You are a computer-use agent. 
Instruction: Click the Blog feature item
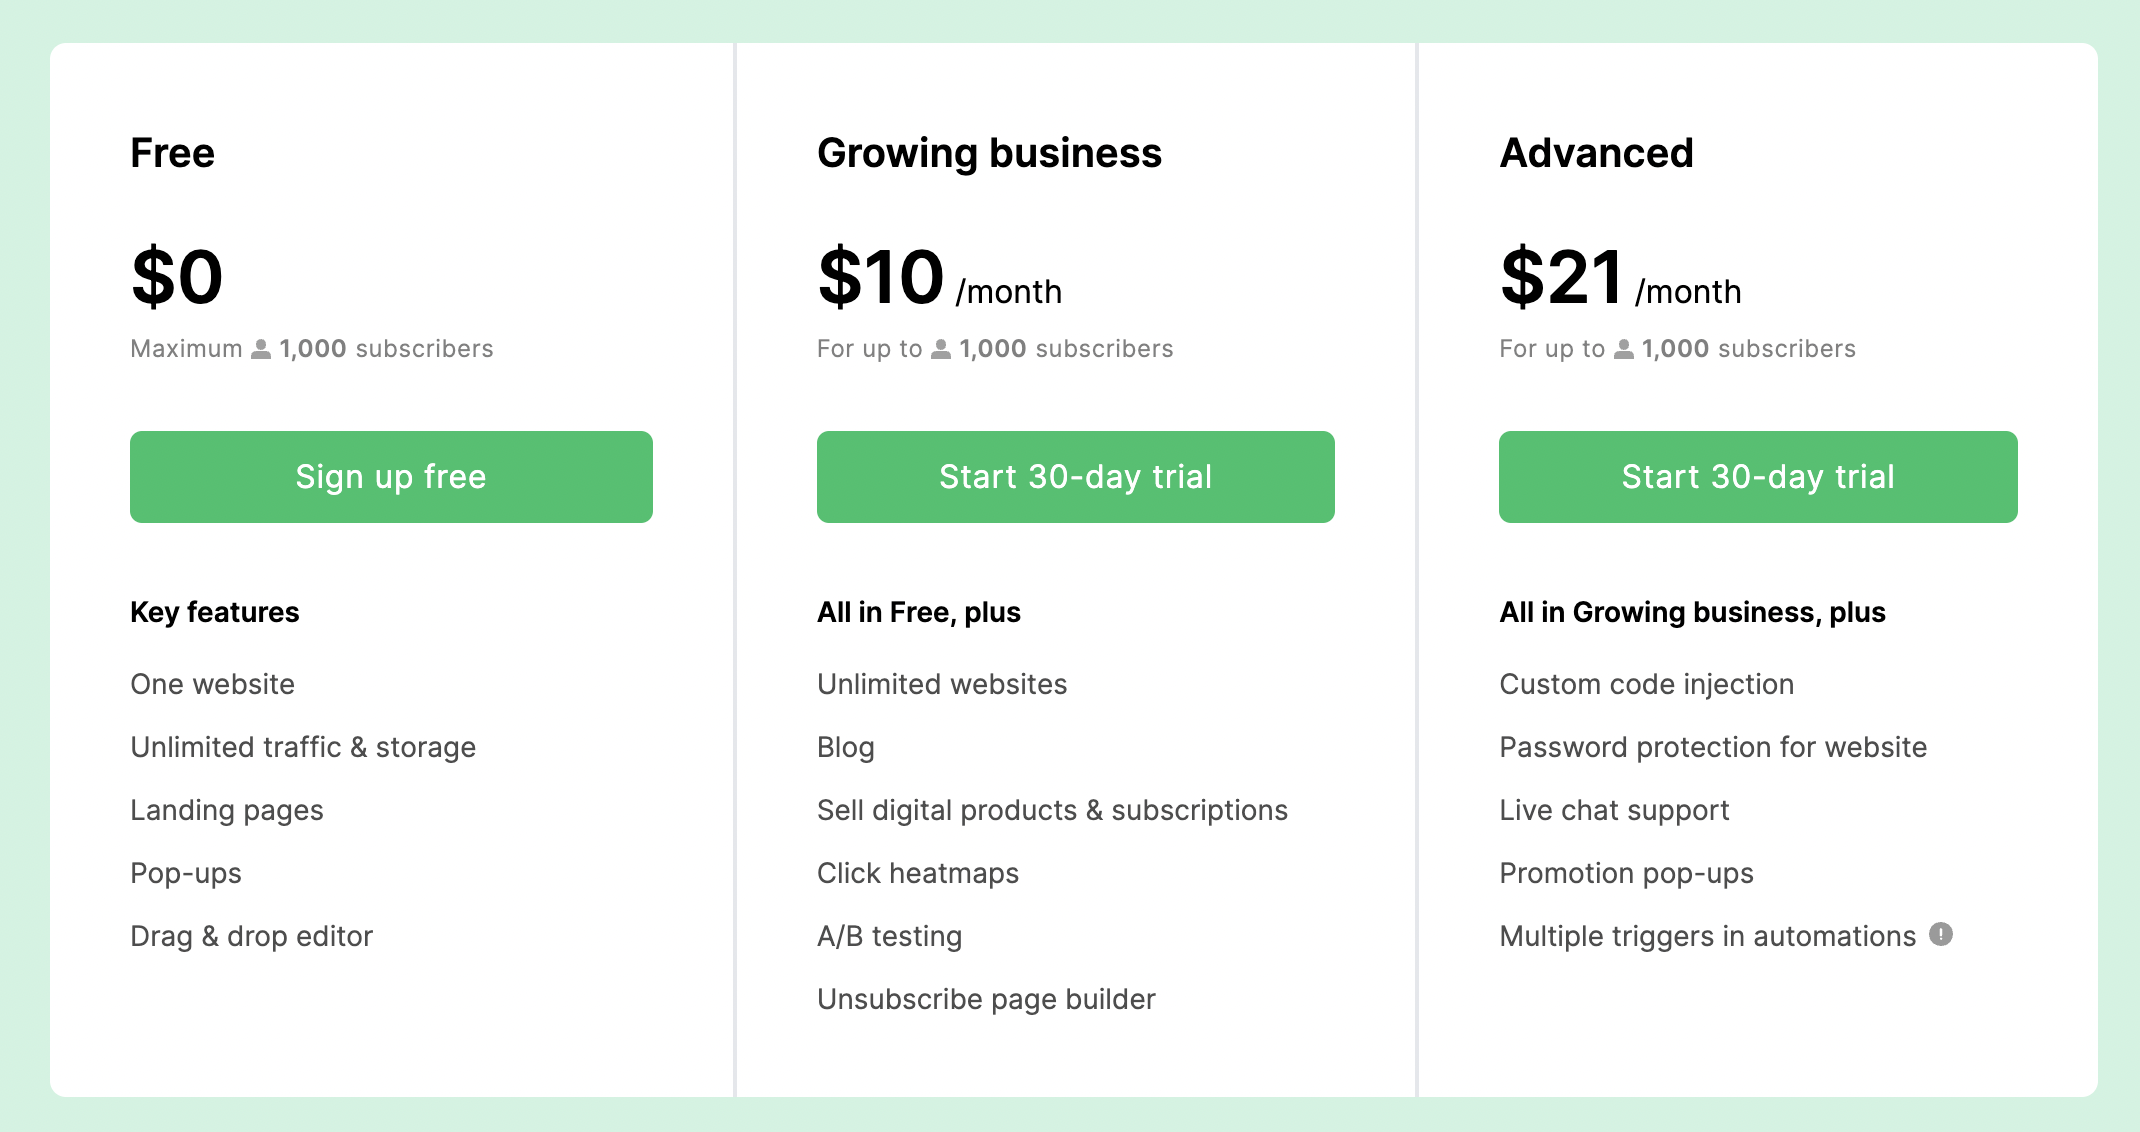[x=845, y=747]
